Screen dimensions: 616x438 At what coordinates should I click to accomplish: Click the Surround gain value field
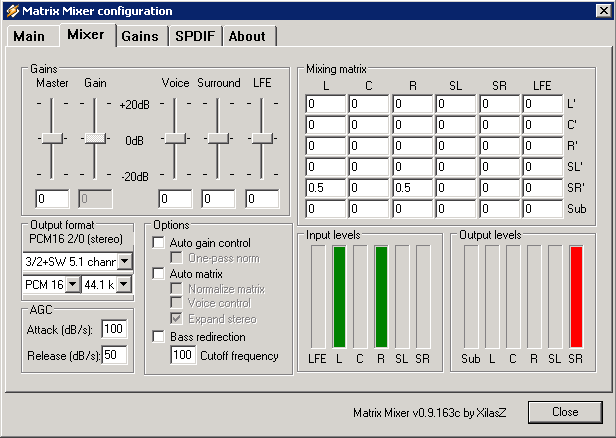click(x=218, y=199)
